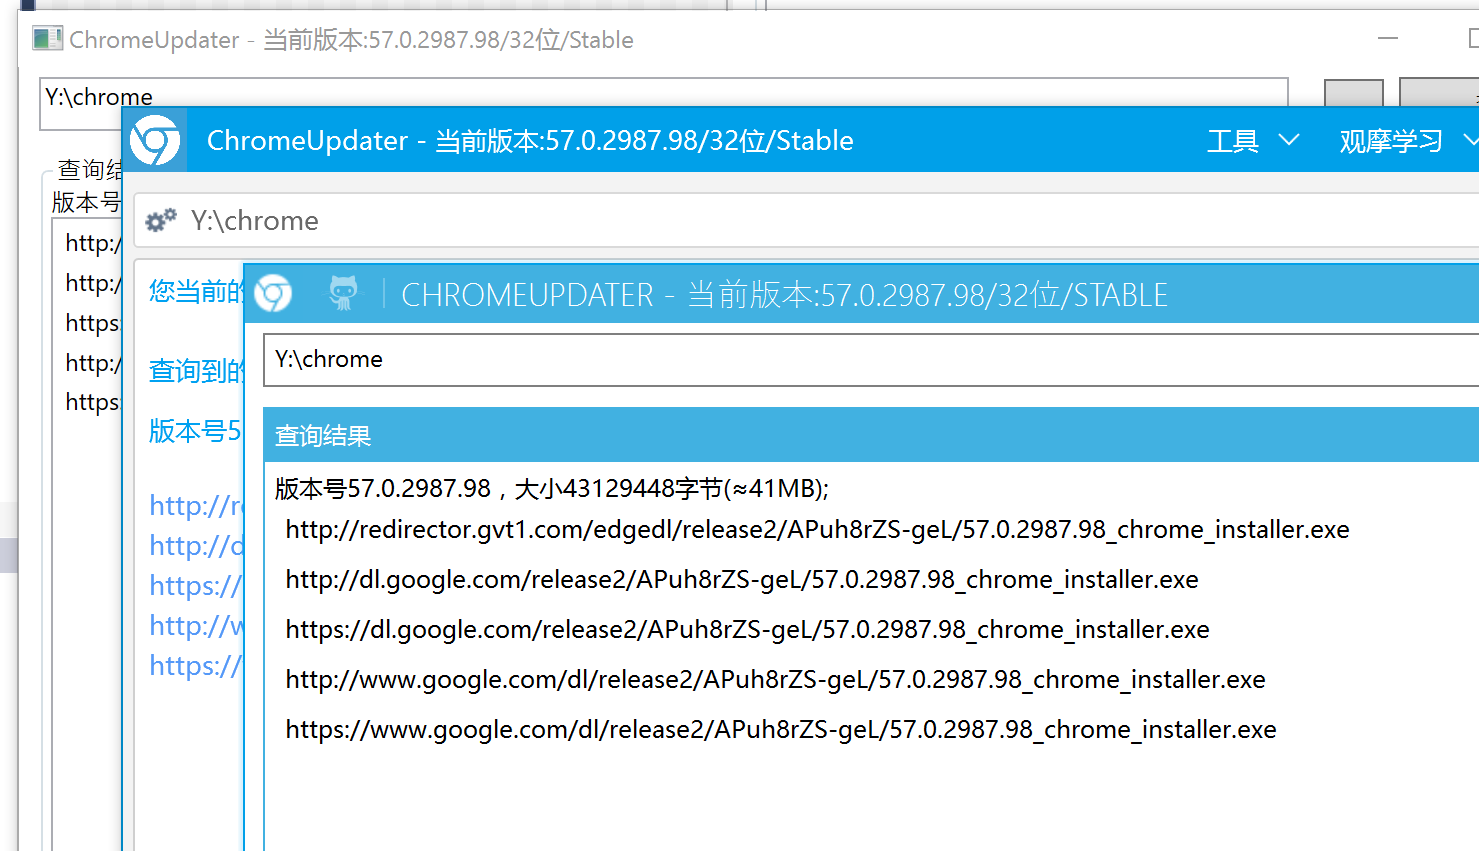
Task: Click the Y:\chrome path field in front window
Action: (870, 360)
